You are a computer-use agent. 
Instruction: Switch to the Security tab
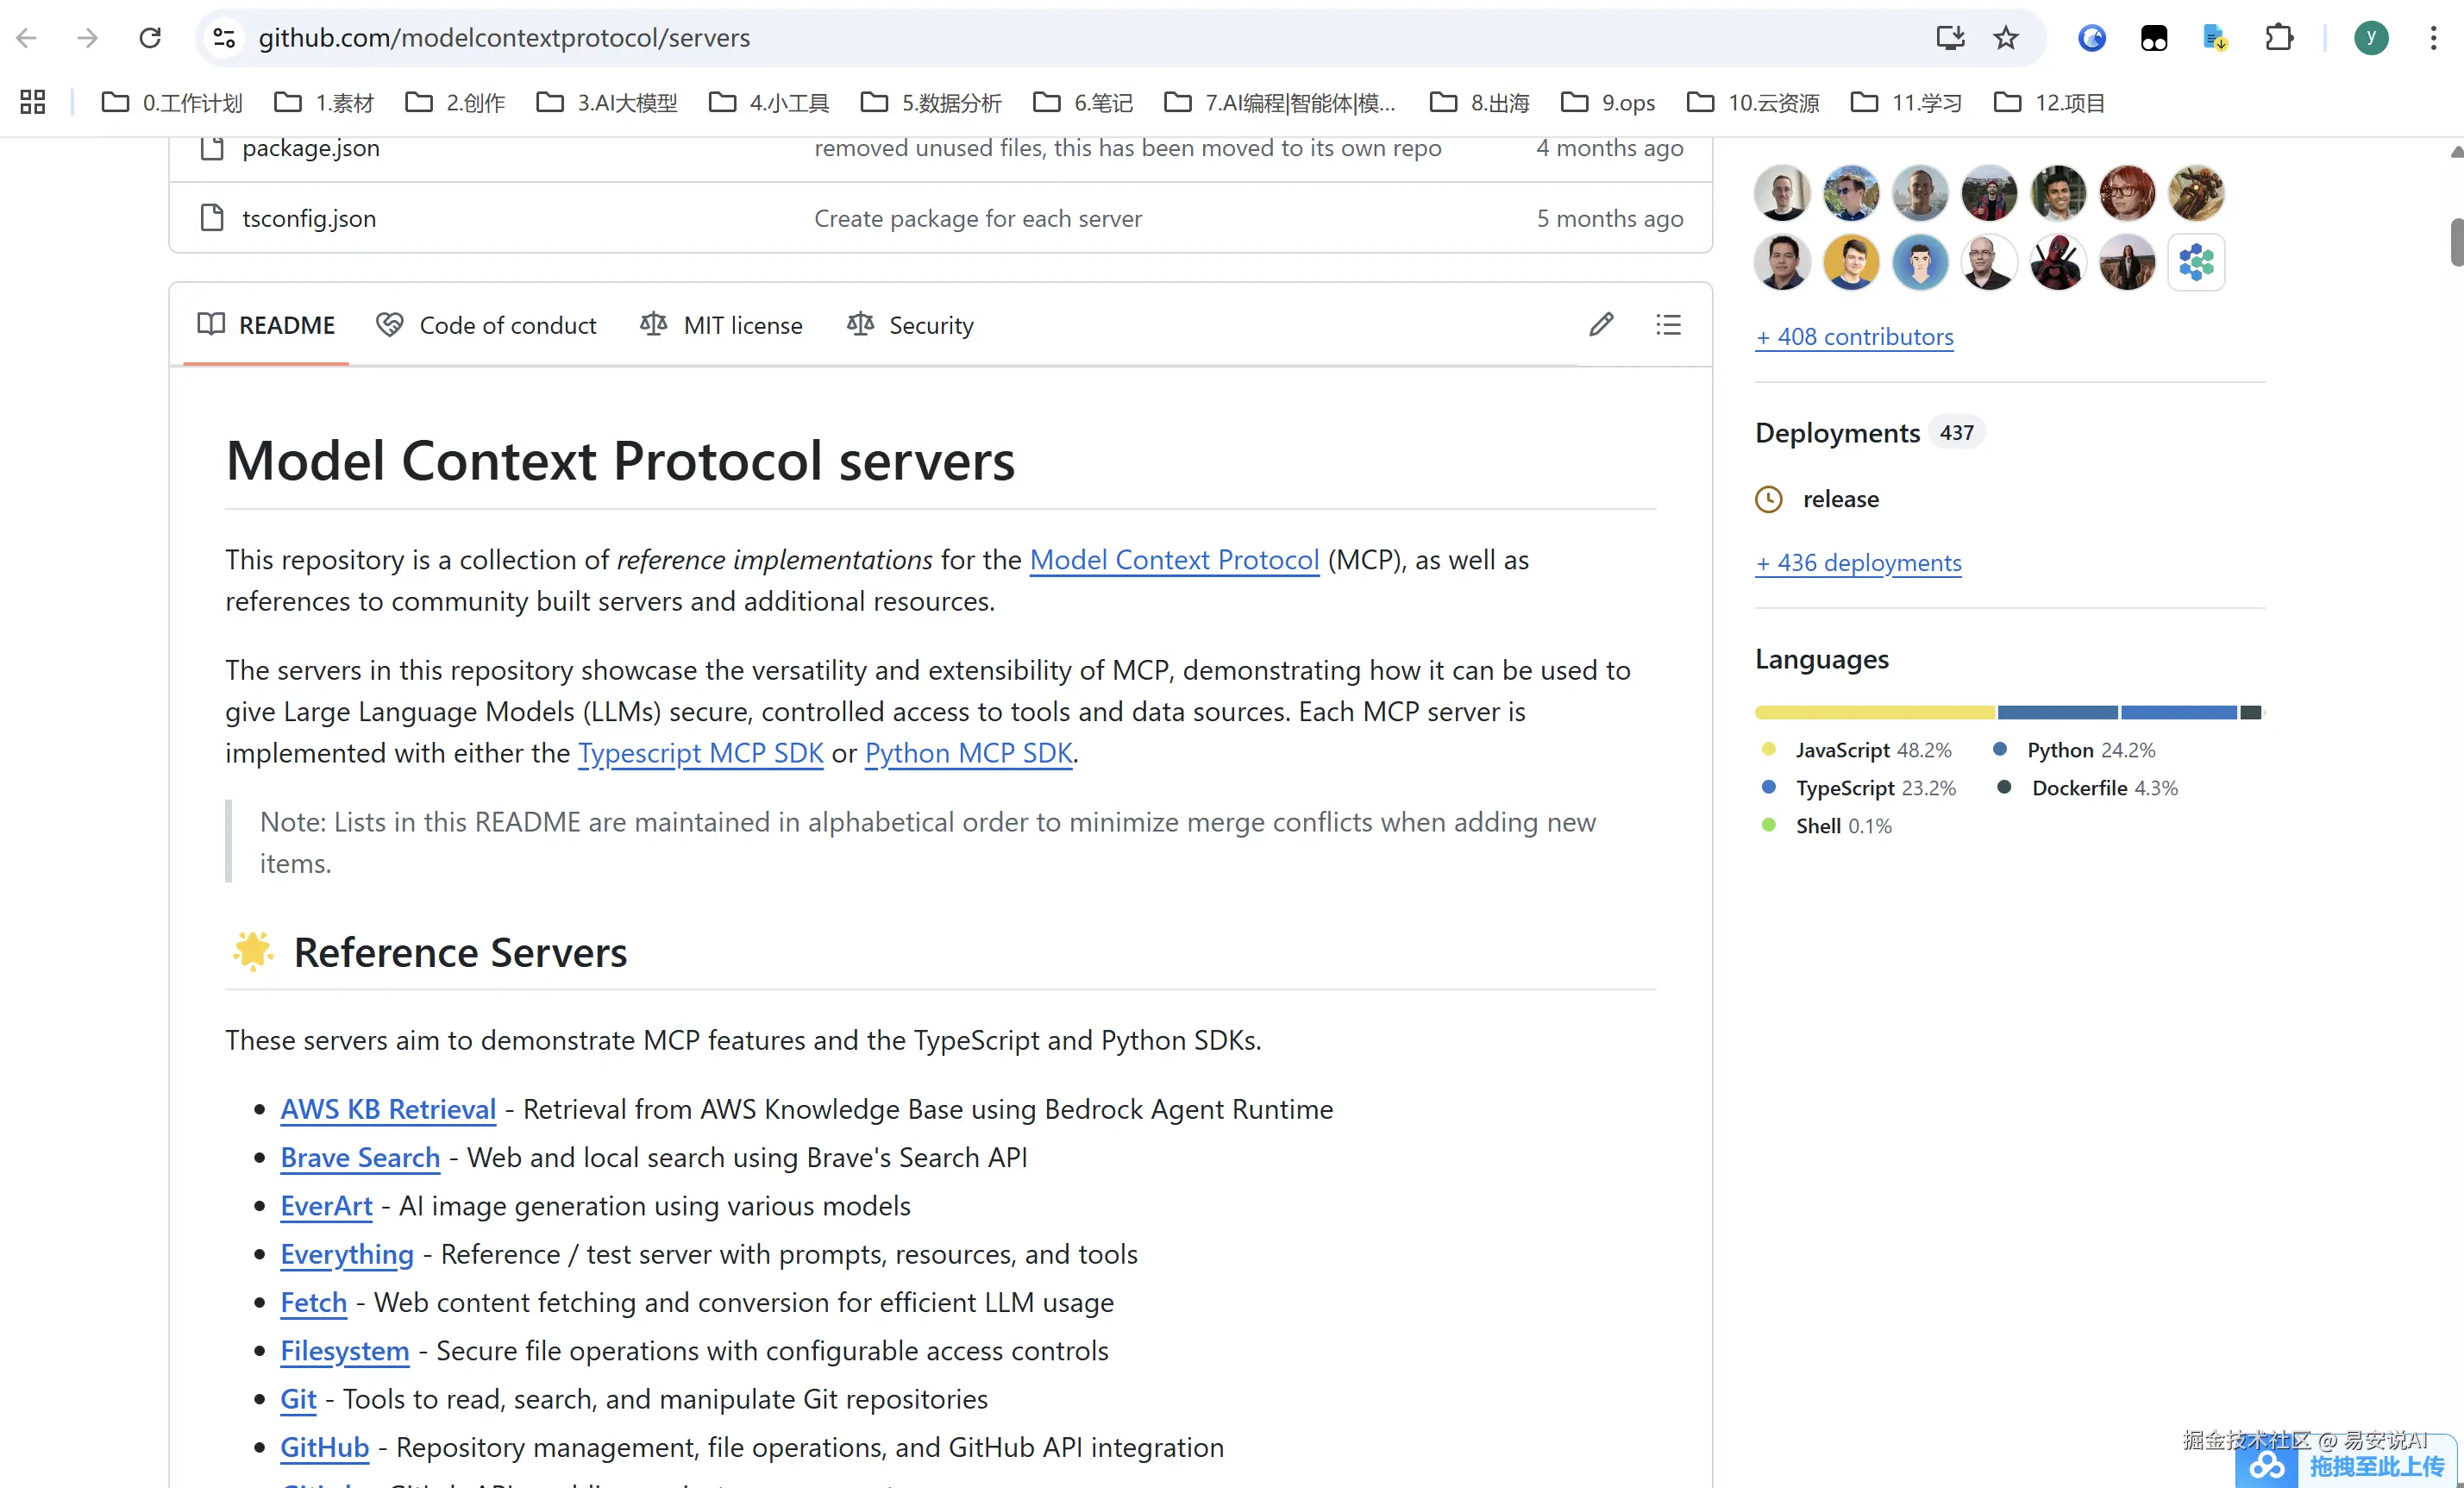(x=910, y=325)
